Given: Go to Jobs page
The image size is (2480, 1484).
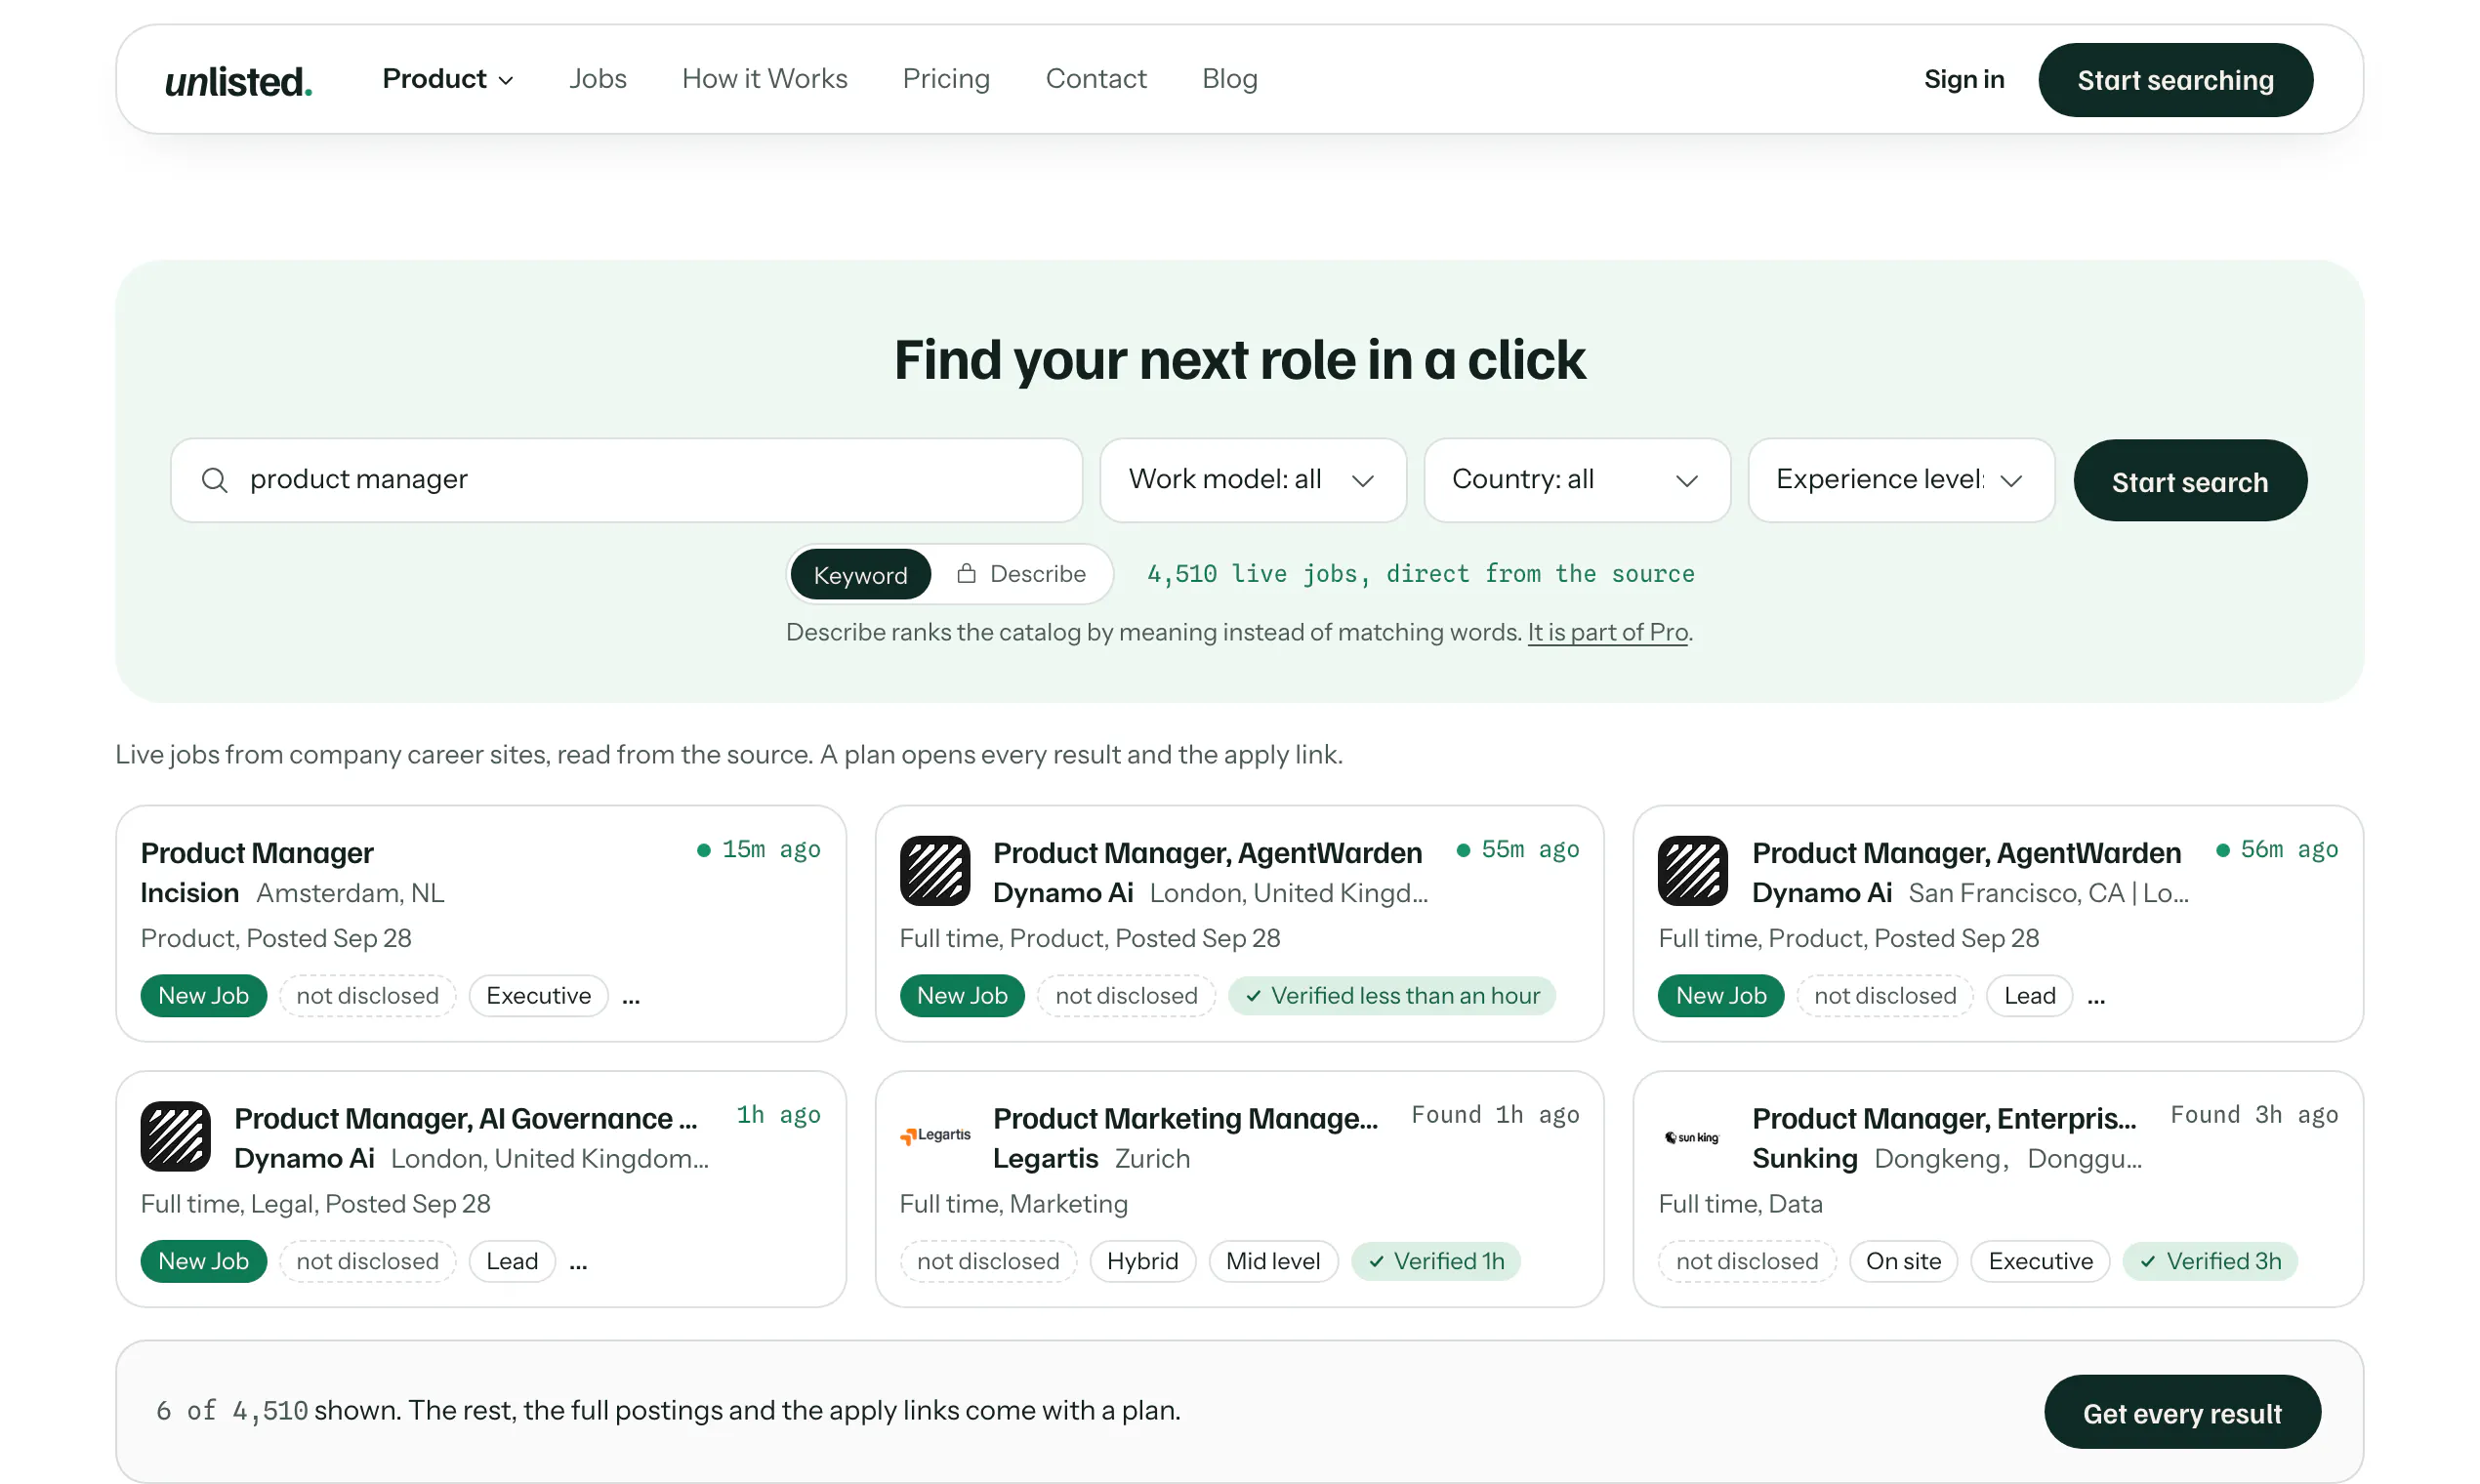Looking at the screenshot, I should pyautogui.click(x=598, y=79).
